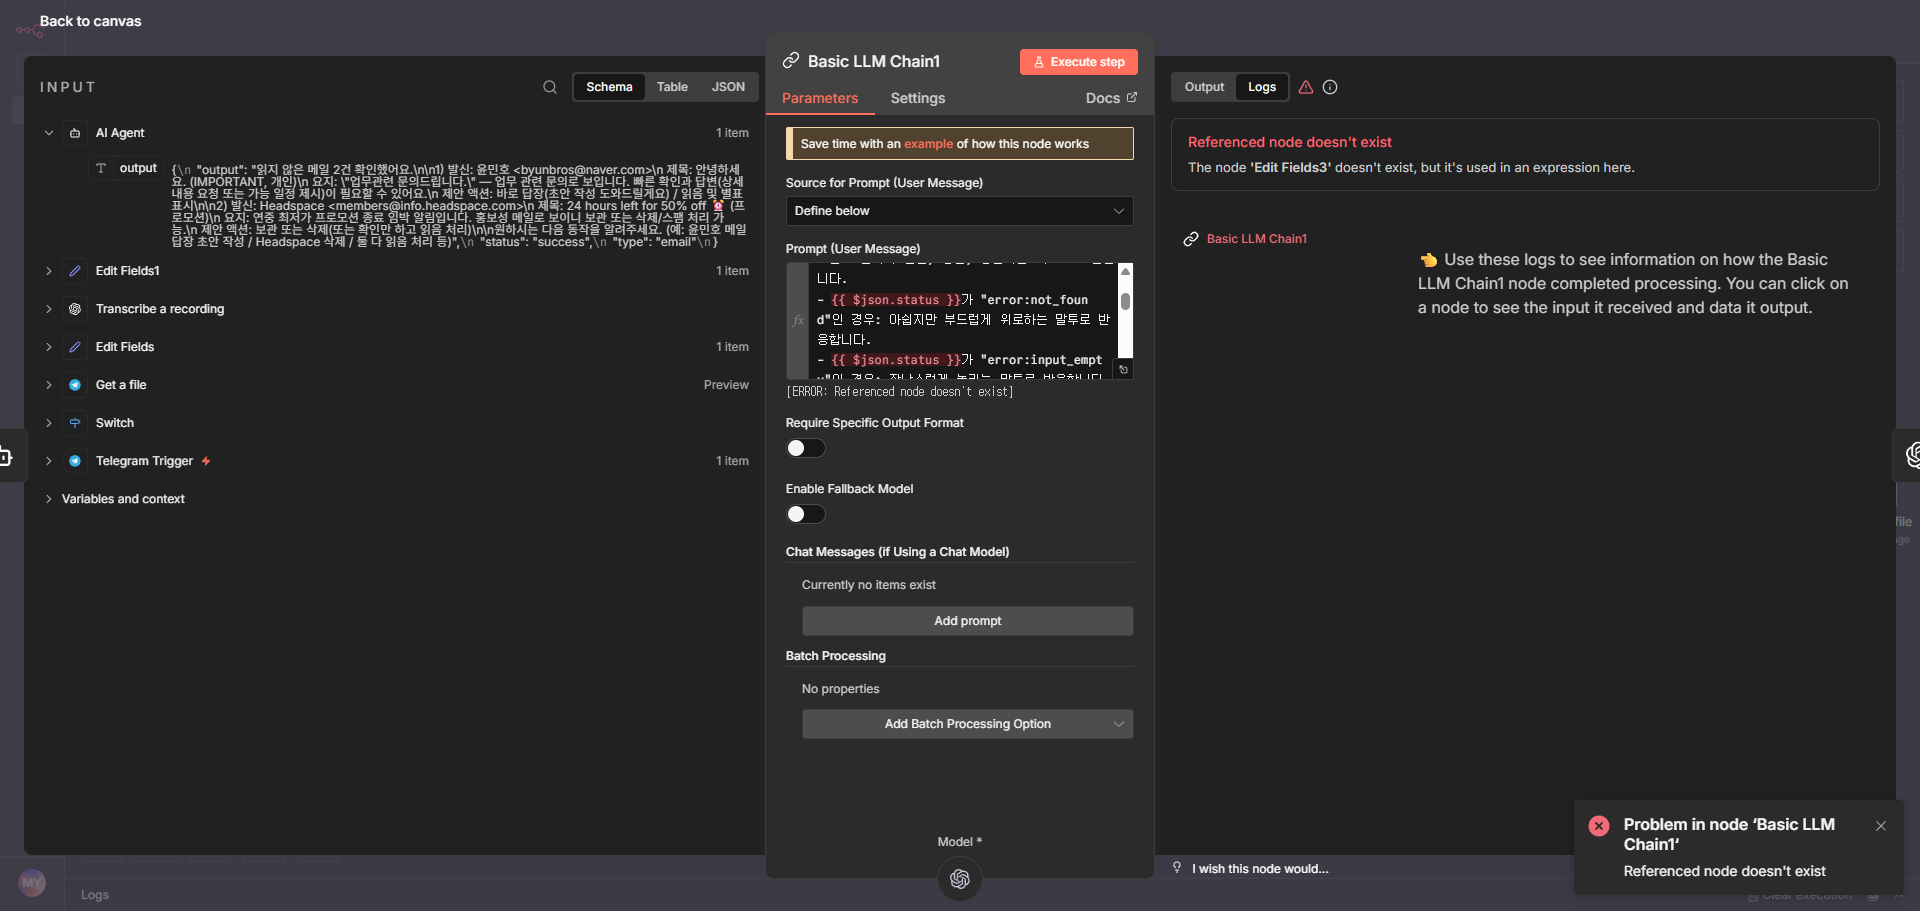Open the OpenAI model connector at panel bottom

960,879
